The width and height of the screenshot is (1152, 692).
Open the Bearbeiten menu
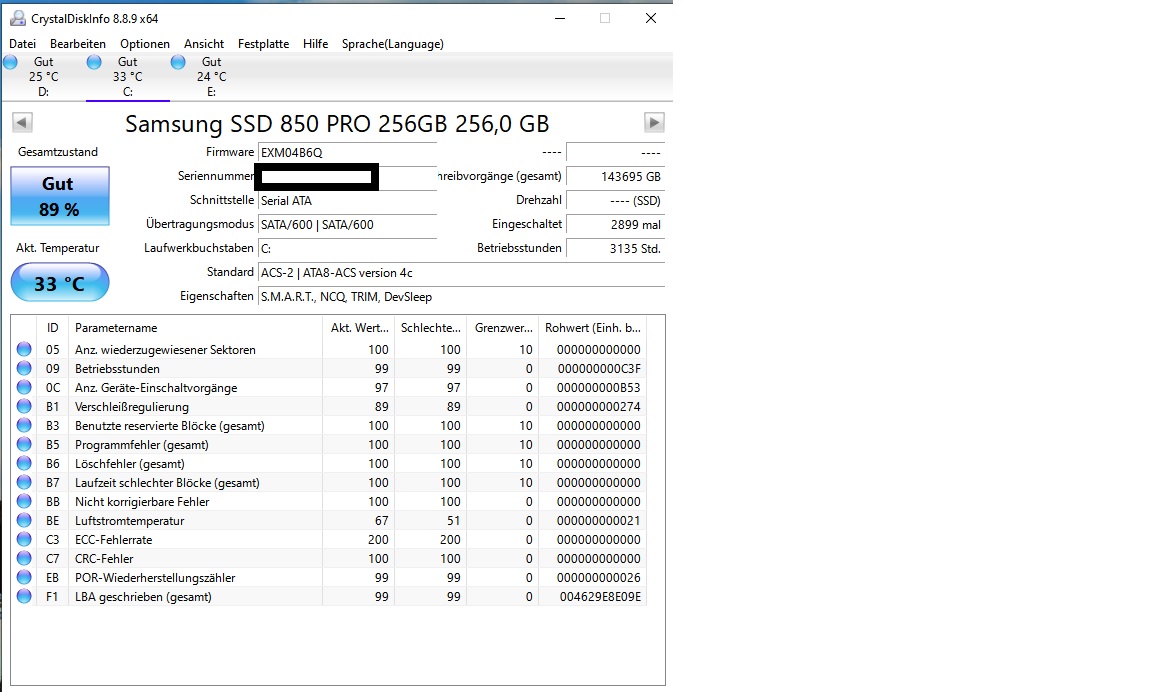[x=78, y=44]
